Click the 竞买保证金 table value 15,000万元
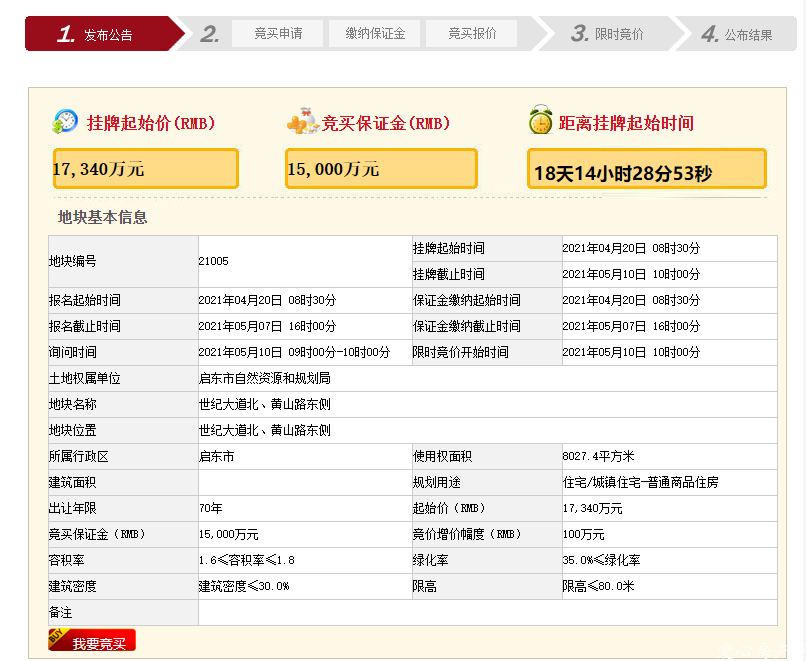This screenshot has width=806, height=661. [x=229, y=535]
